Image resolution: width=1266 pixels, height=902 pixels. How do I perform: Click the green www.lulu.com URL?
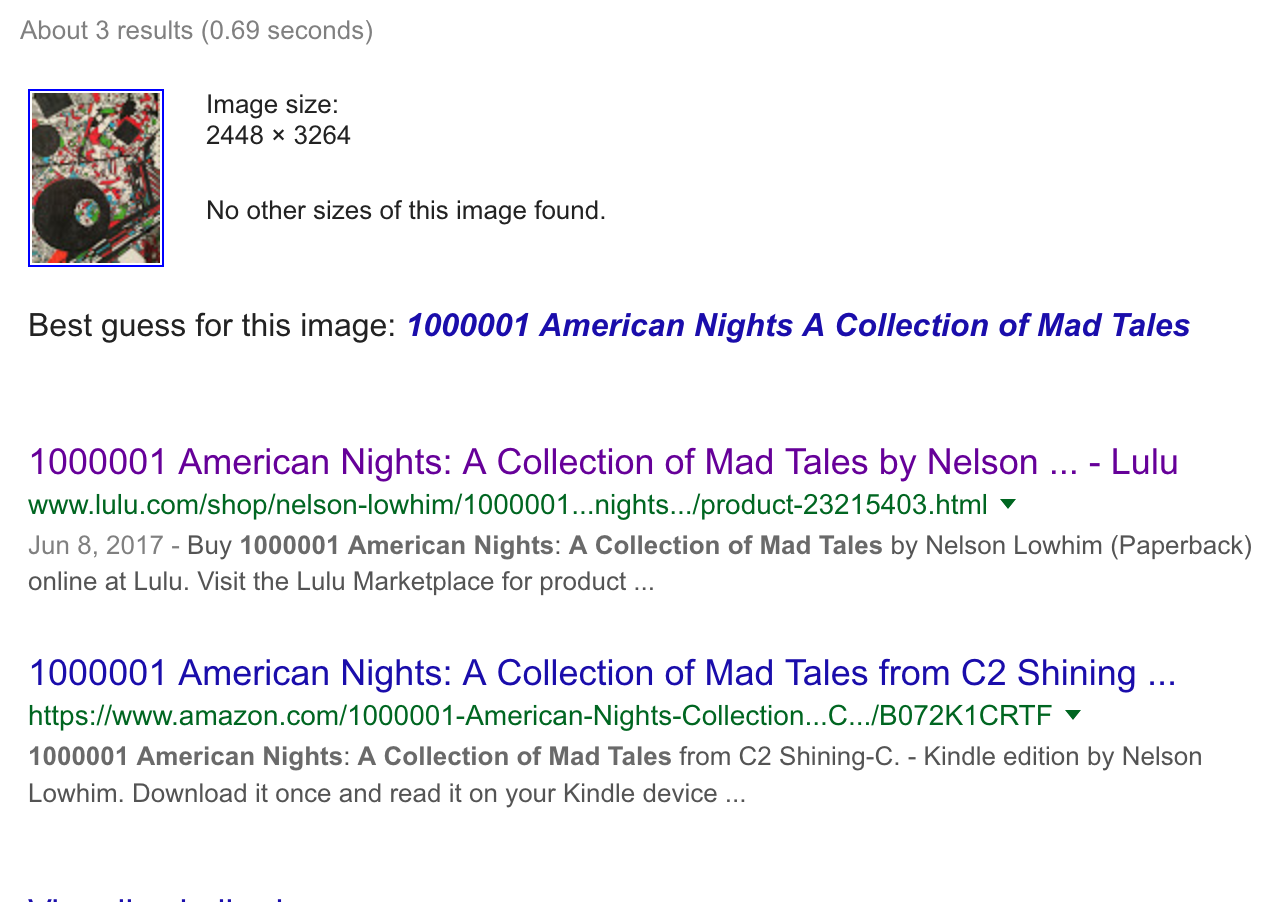(x=507, y=505)
